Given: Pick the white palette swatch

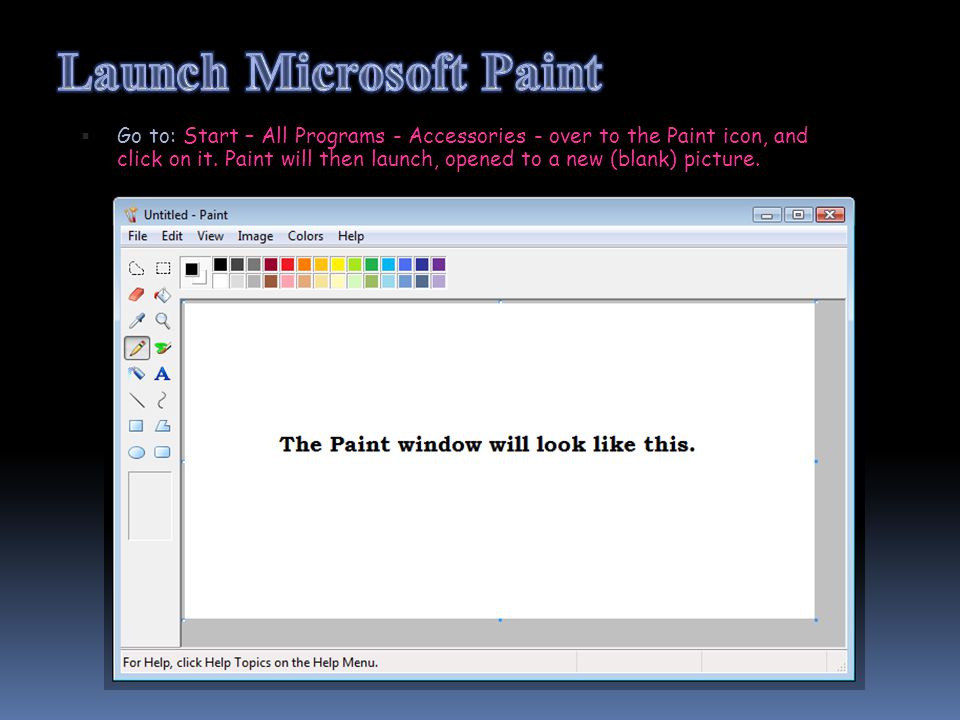Looking at the screenshot, I should click(x=220, y=281).
